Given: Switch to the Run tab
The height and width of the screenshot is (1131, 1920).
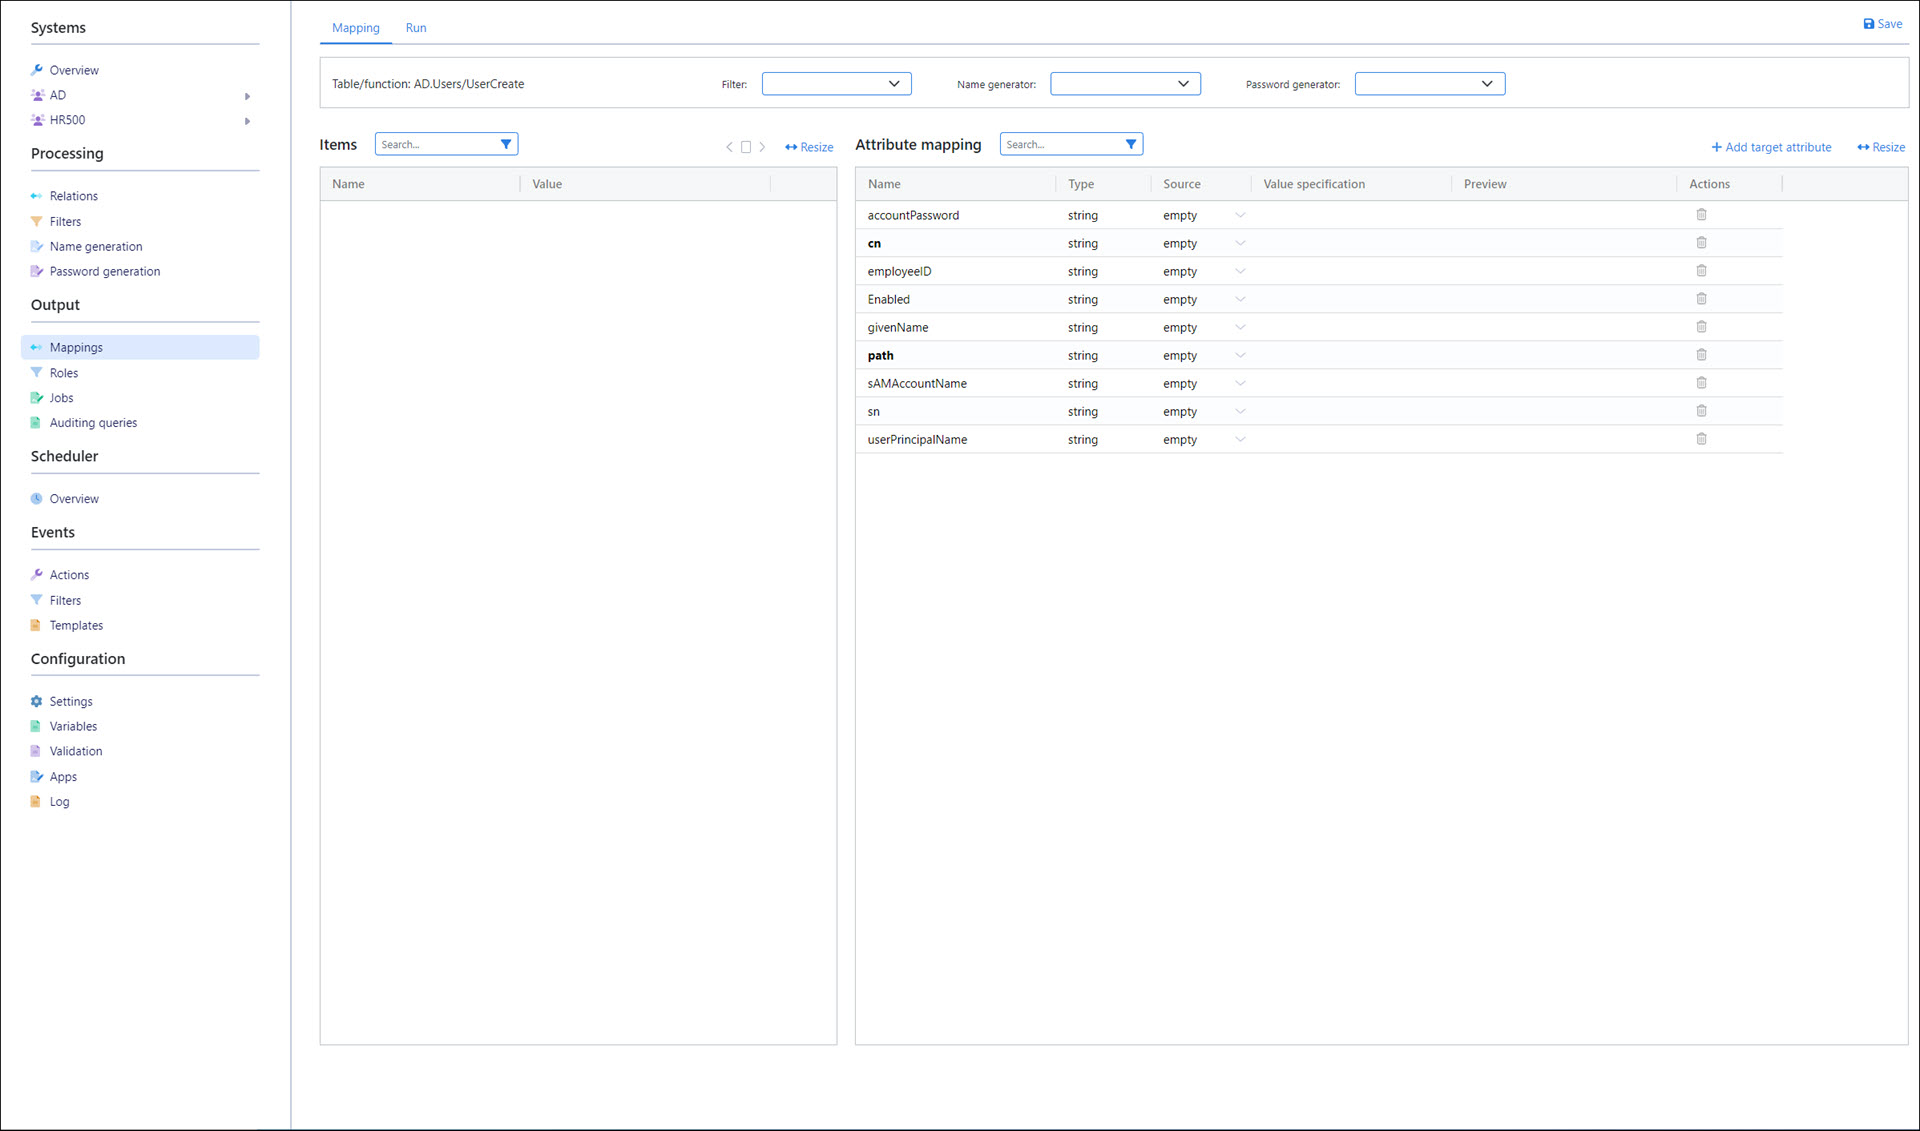Looking at the screenshot, I should tap(415, 27).
